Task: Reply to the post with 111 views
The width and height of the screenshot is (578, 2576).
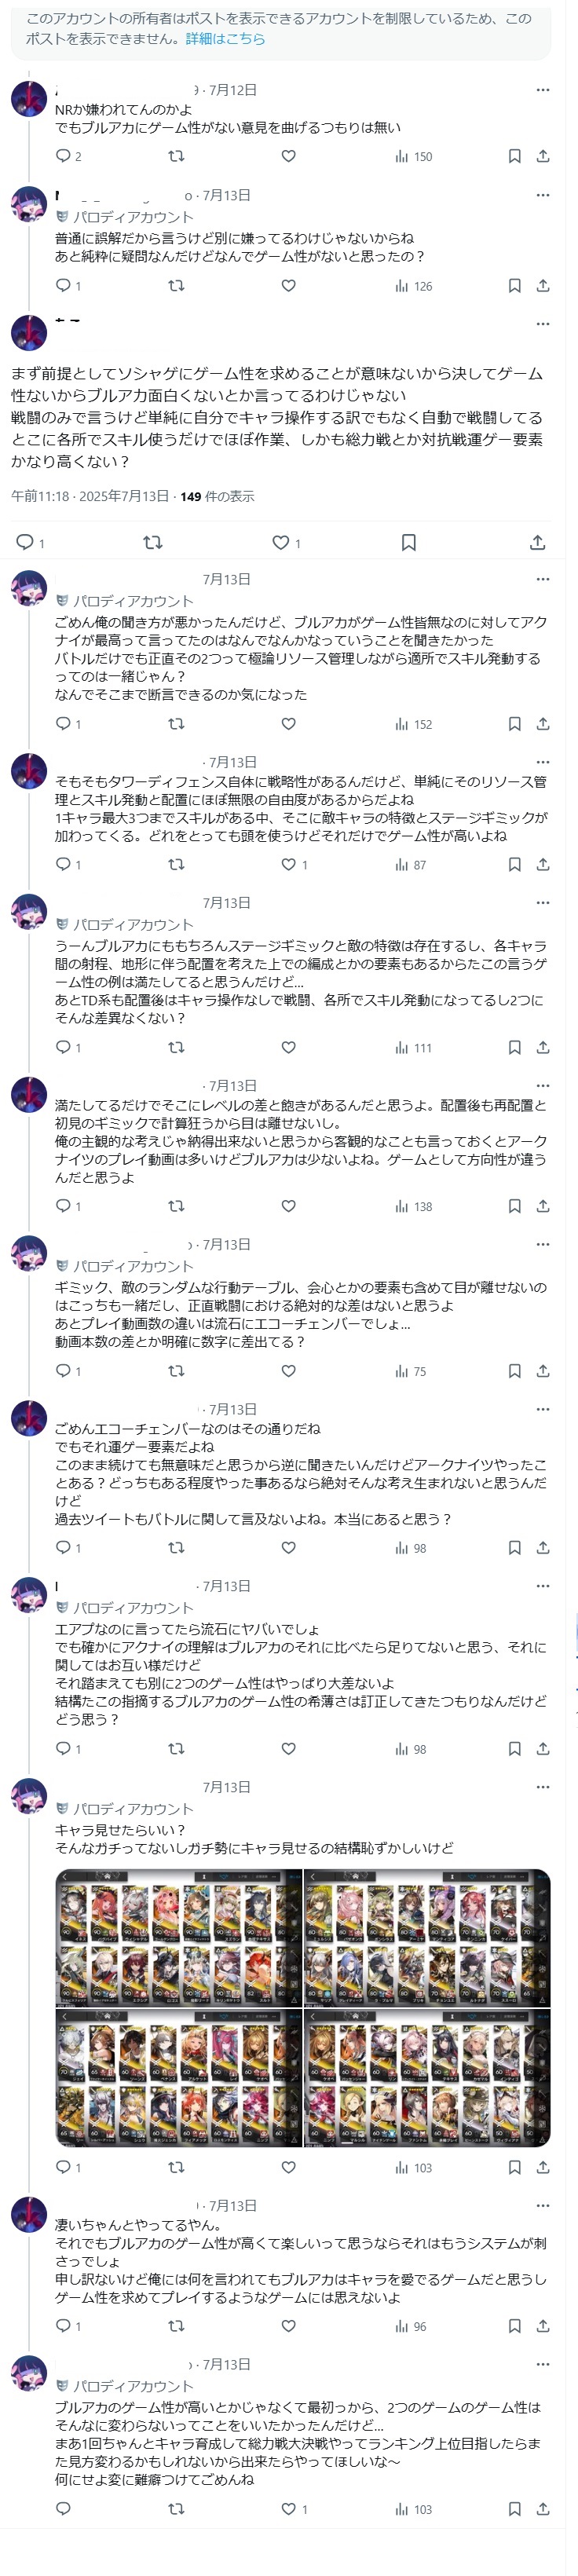Action: pos(63,1047)
